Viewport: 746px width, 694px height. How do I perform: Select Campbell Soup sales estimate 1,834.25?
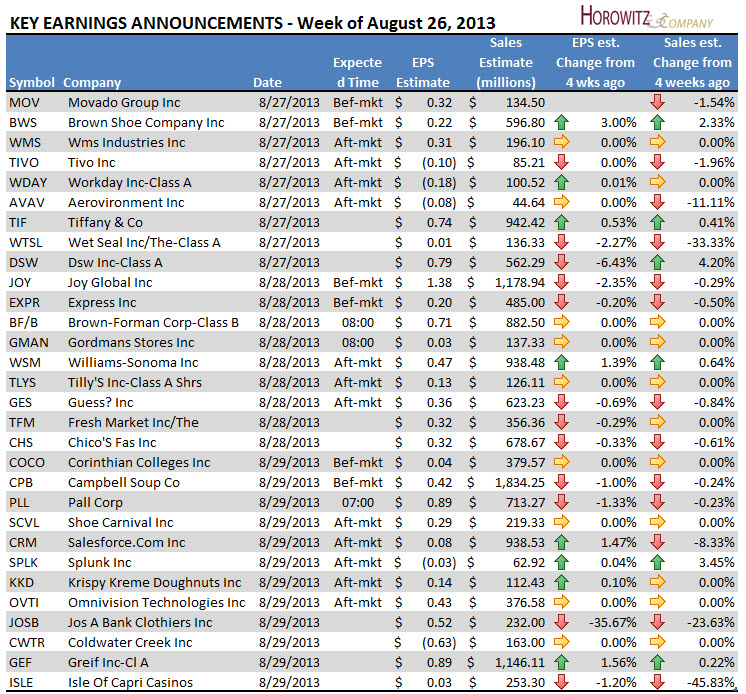tap(520, 482)
